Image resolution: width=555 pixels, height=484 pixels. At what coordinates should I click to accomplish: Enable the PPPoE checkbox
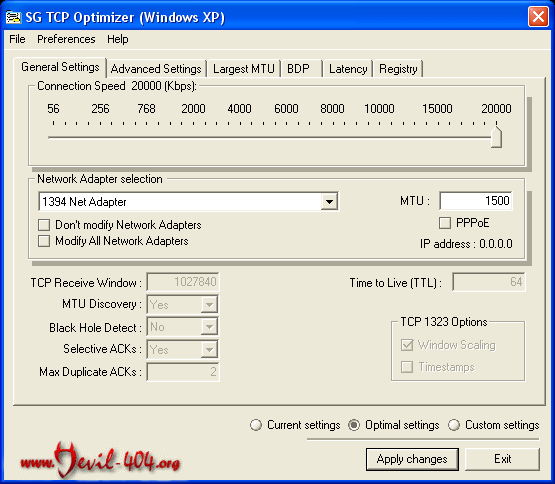pos(445,223)
